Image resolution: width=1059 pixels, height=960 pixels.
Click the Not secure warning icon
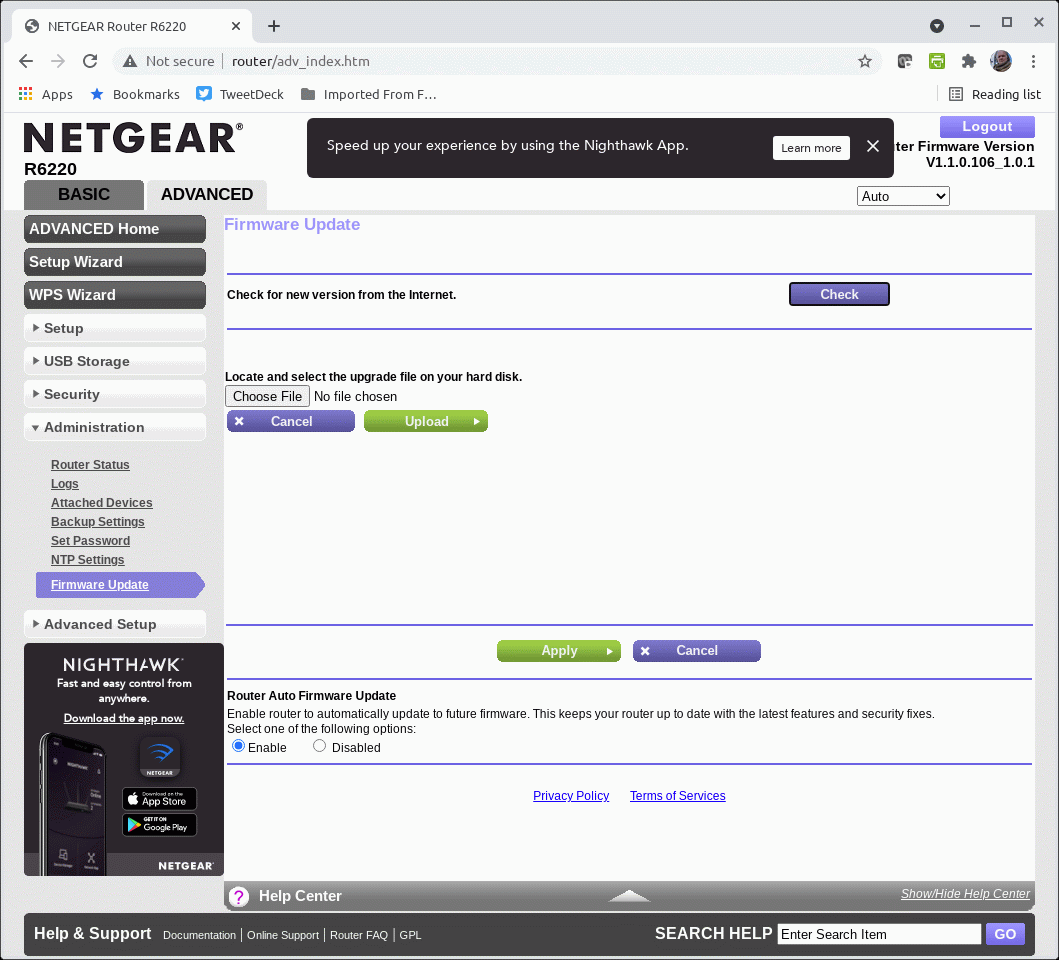point(130,61)
